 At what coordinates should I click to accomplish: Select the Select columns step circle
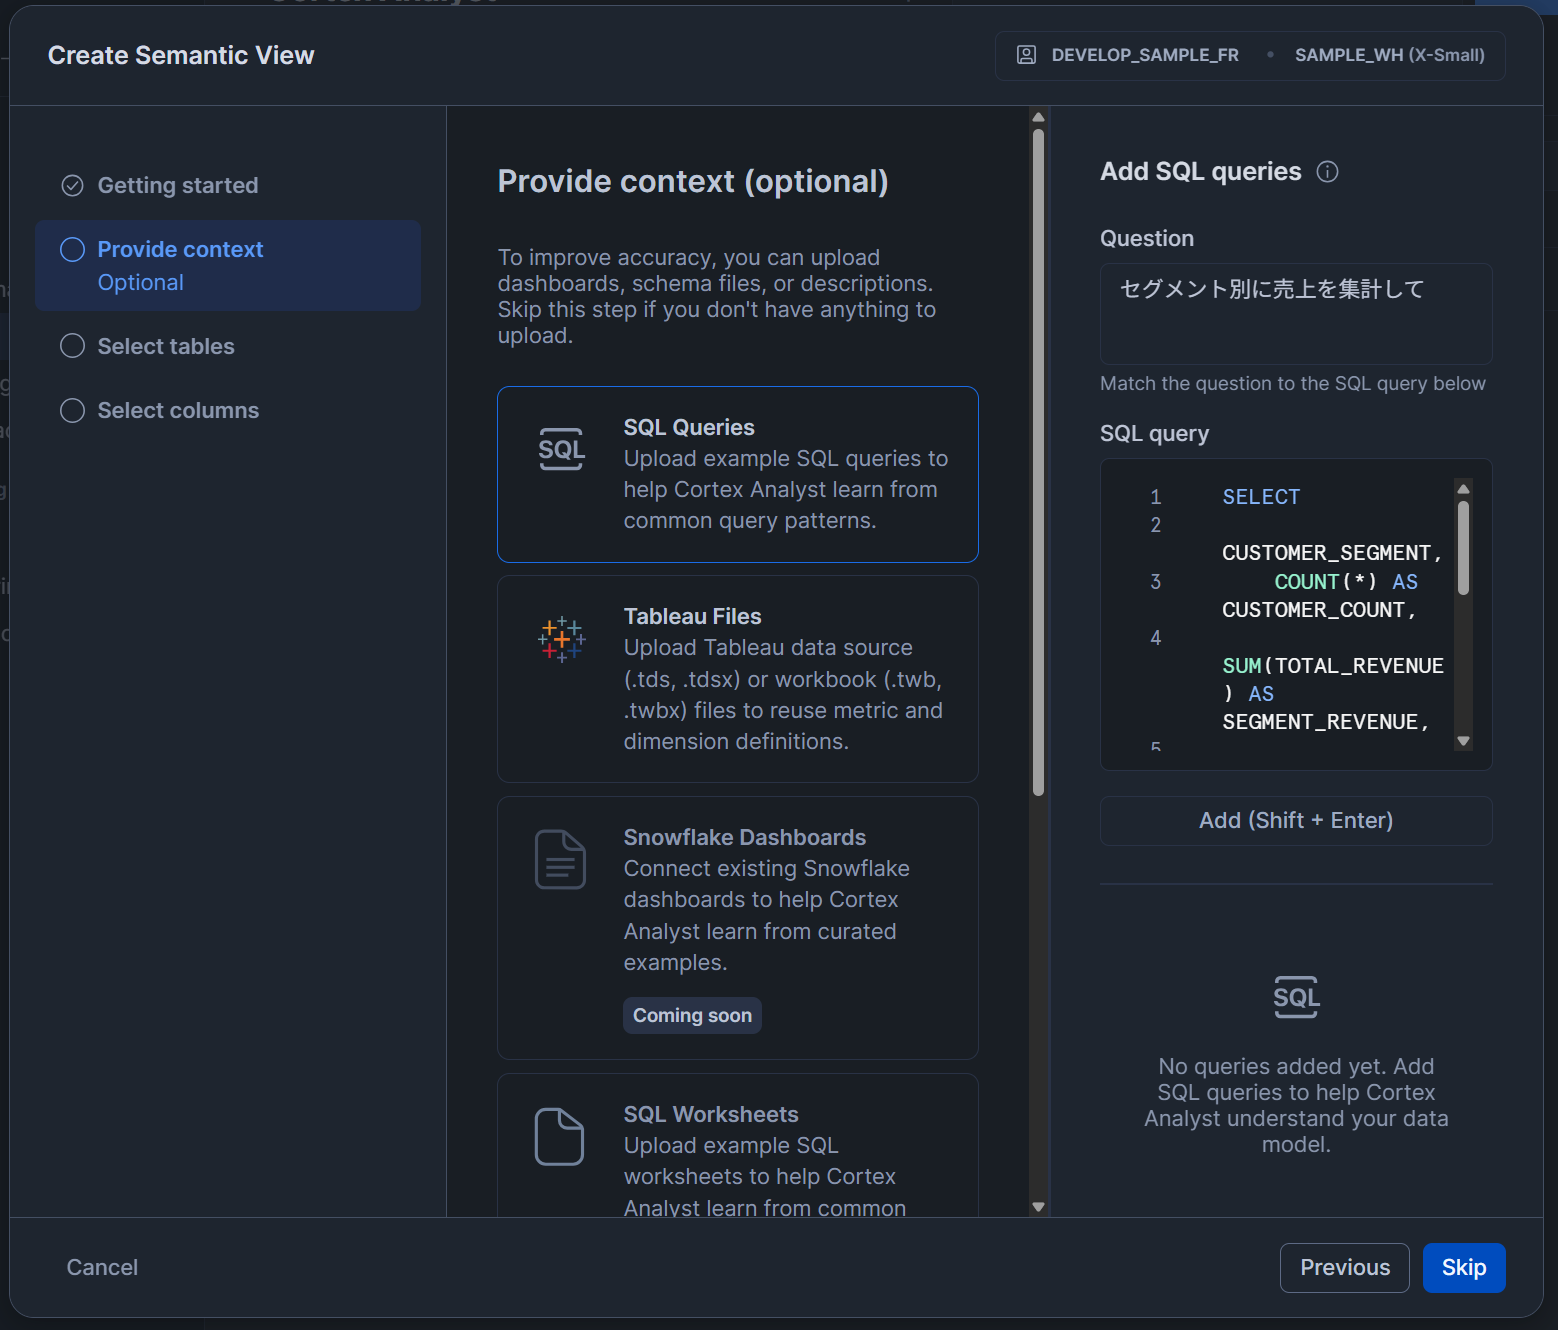point(73,411)
